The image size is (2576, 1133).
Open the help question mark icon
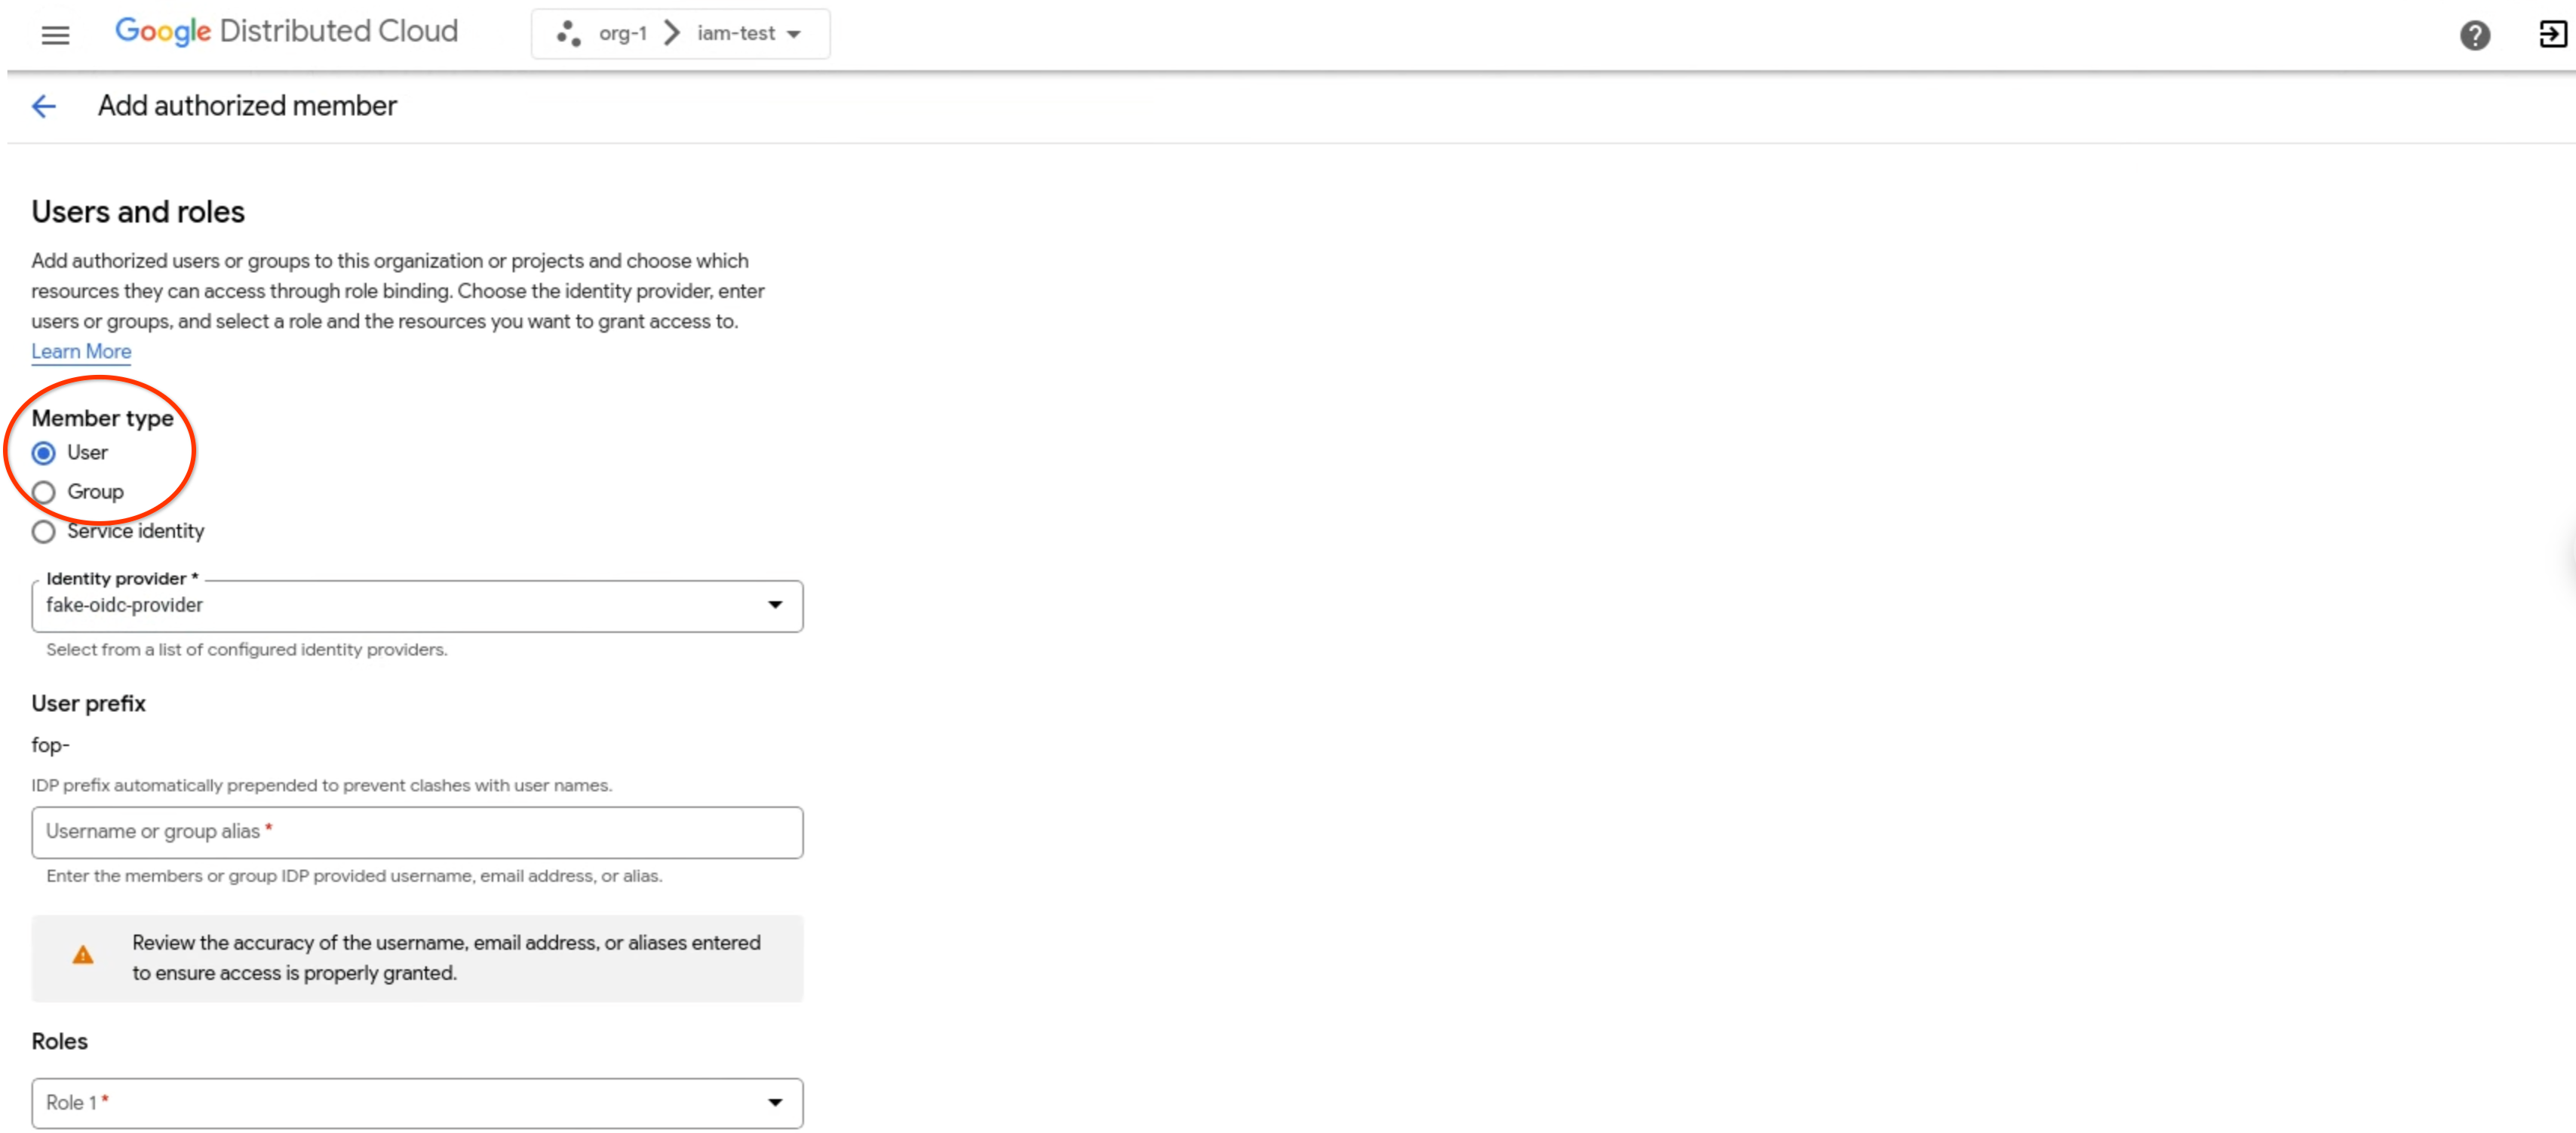click(x=2474, y=35)
